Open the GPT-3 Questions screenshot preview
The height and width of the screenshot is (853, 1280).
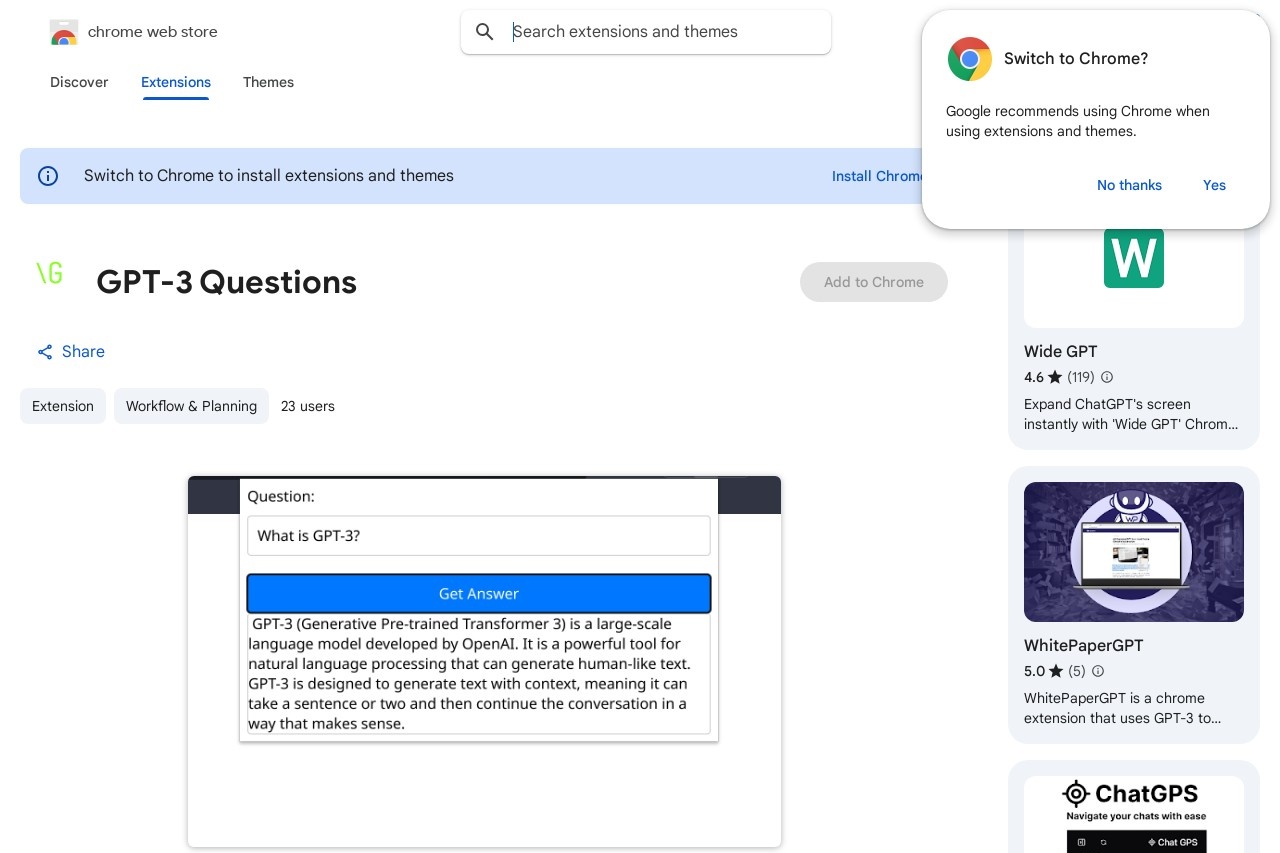pyautogui.click(x=484, y=661)
